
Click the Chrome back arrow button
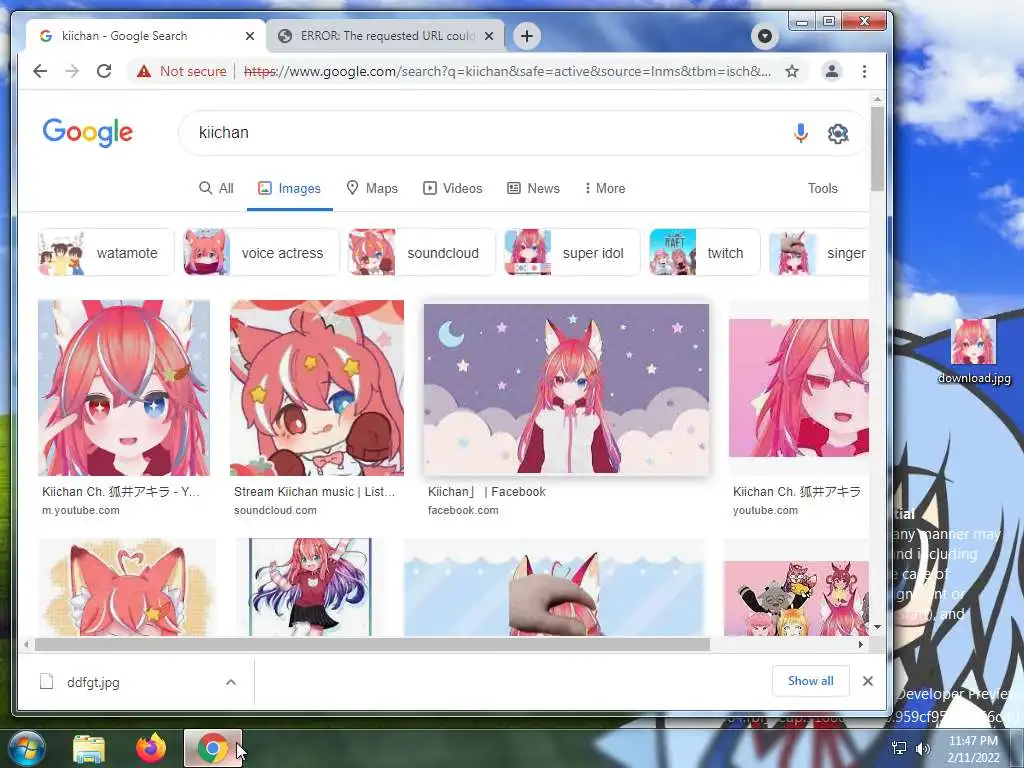pos(40,71)
